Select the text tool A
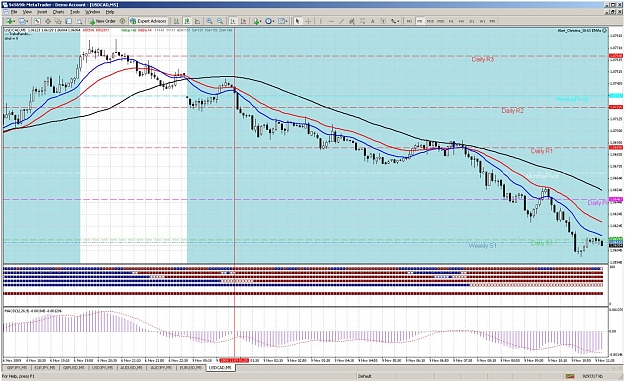The height and width of the screenshot is (381, 625). (373, 21)
